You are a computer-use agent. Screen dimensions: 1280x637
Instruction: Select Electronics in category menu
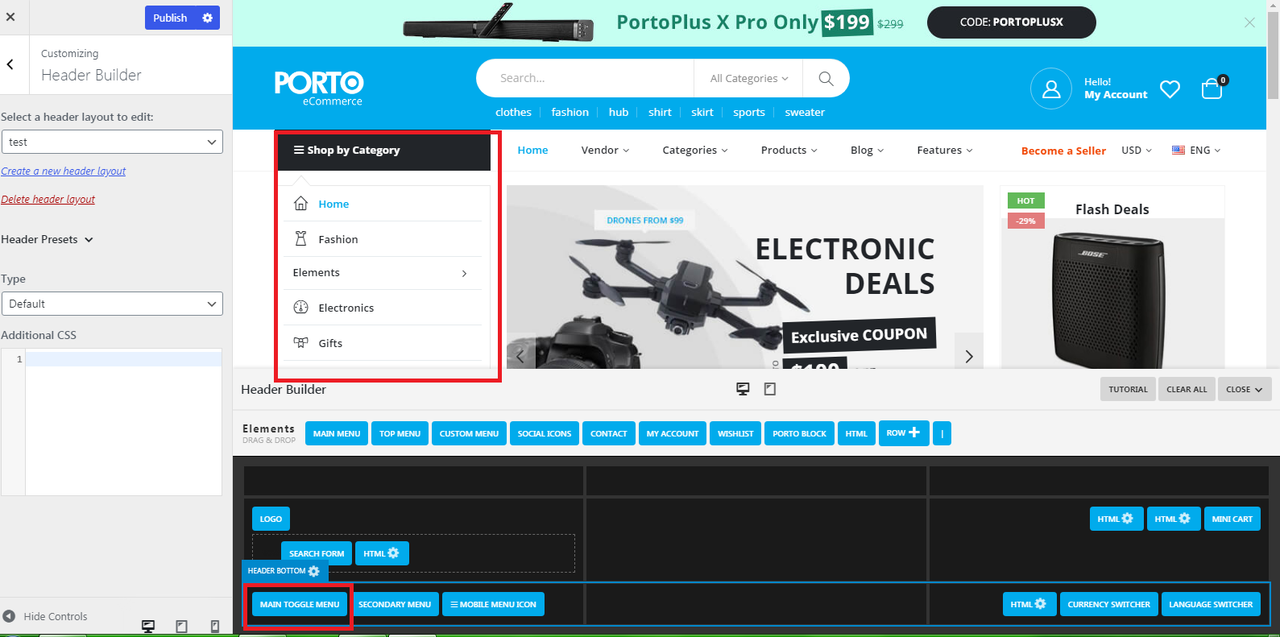(346, 308)
